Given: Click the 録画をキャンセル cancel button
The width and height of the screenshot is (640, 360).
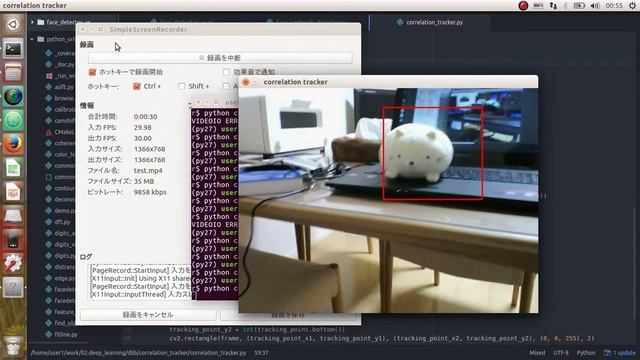Looking at the screenshot, I should click(x=148, y=315).
